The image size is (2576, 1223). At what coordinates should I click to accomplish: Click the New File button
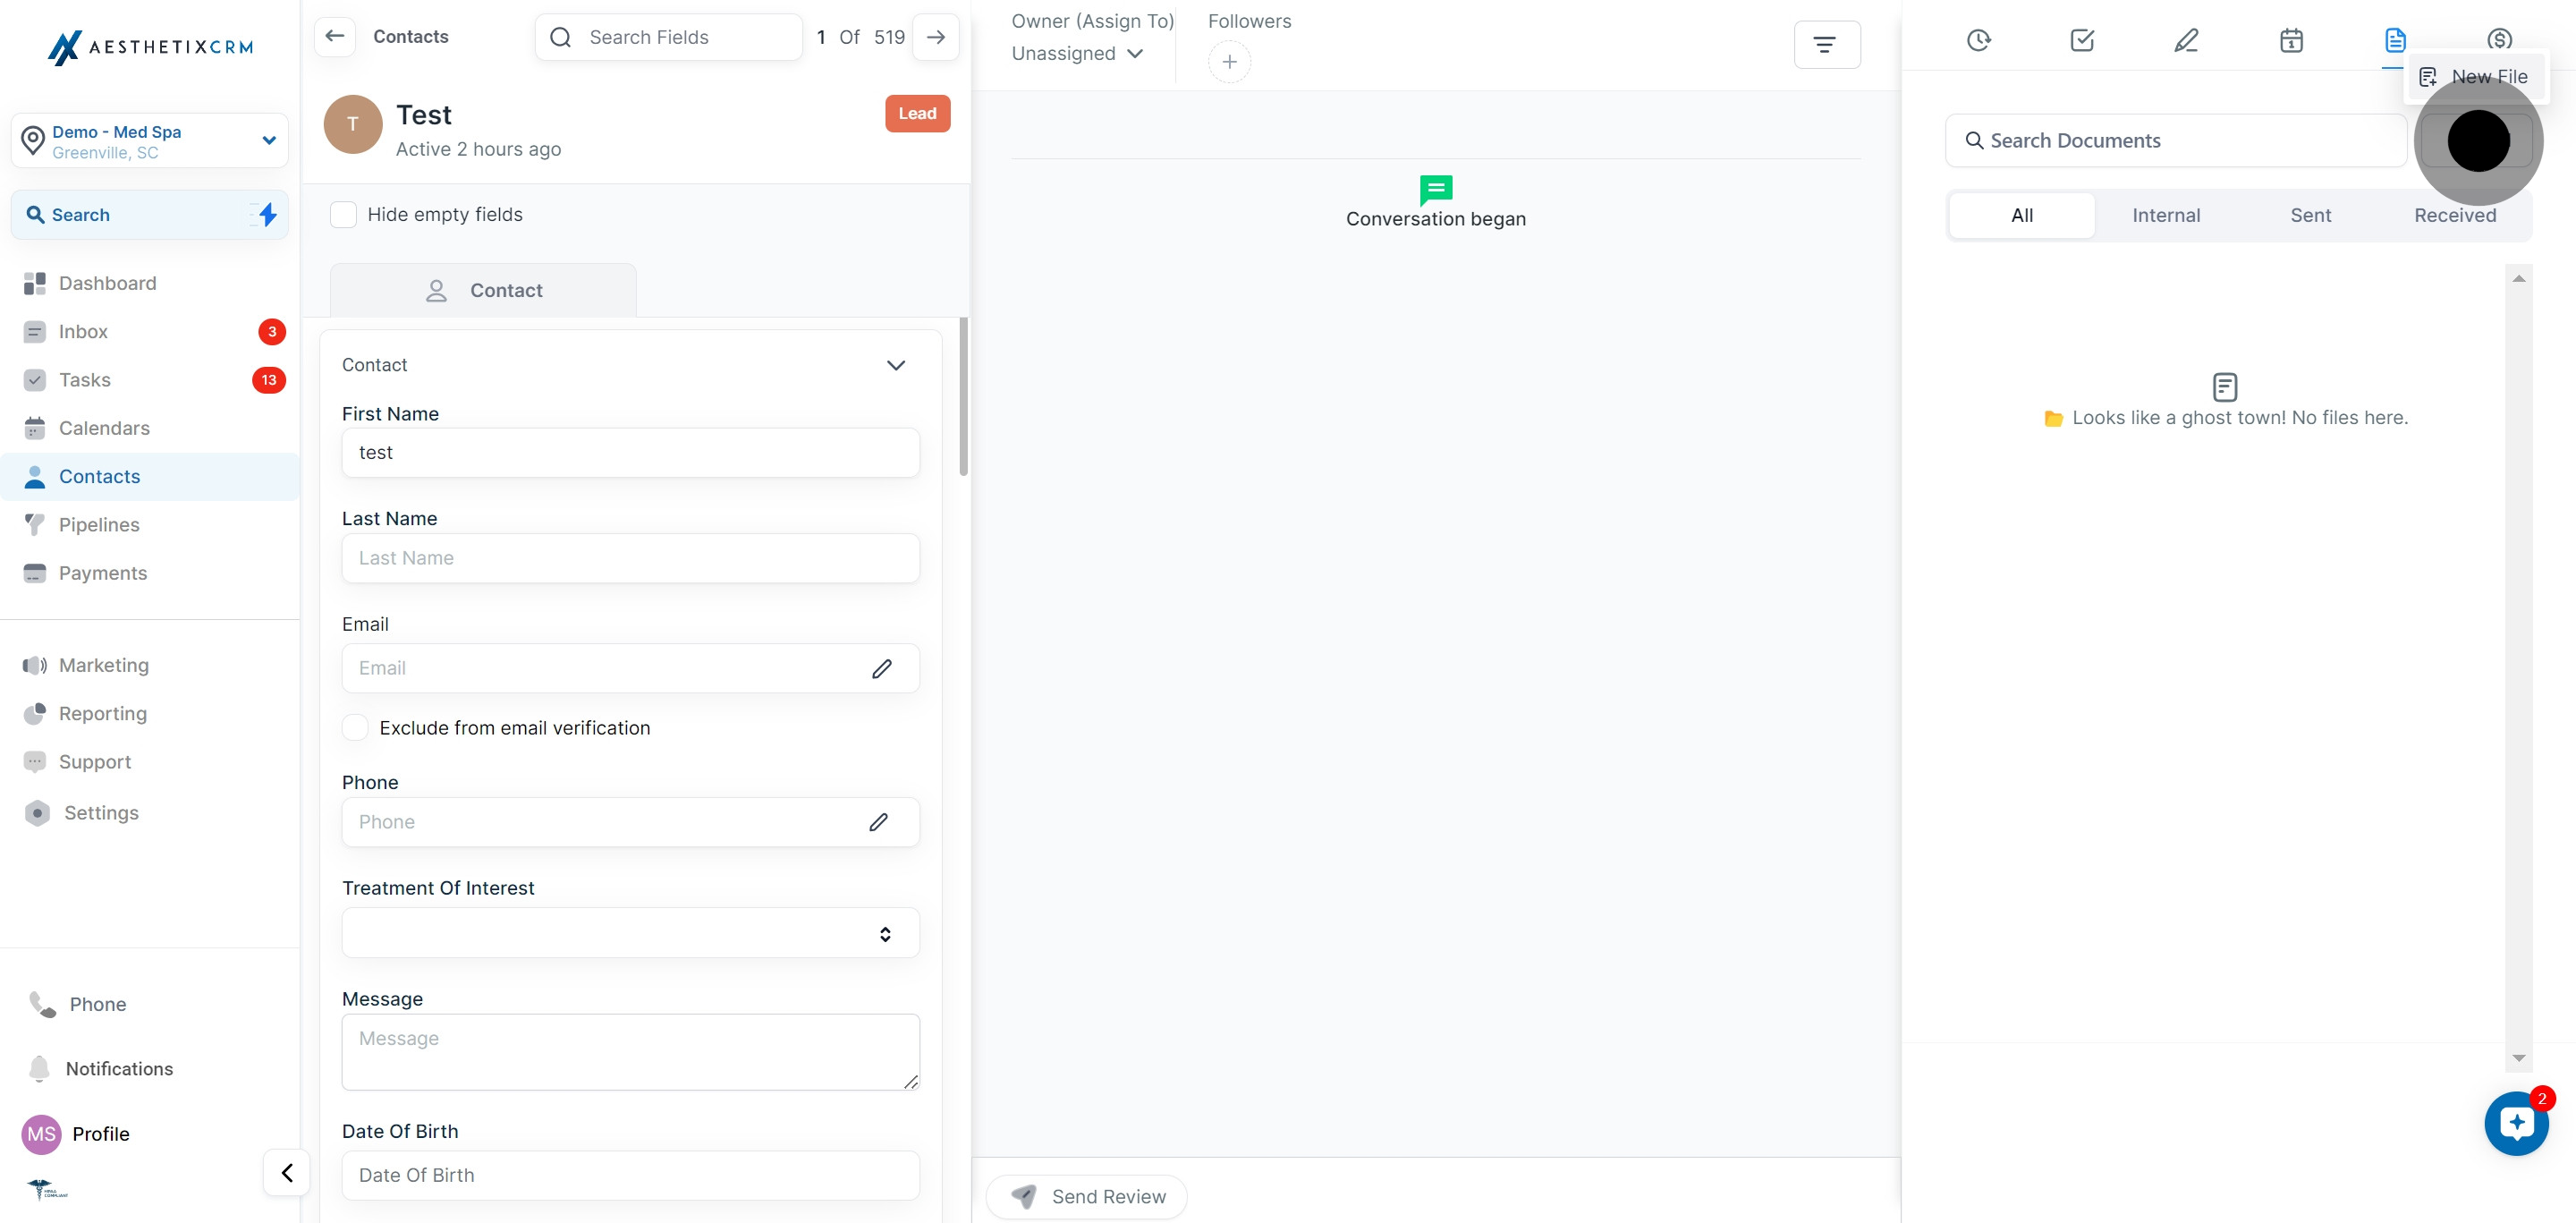[2476, 77]
